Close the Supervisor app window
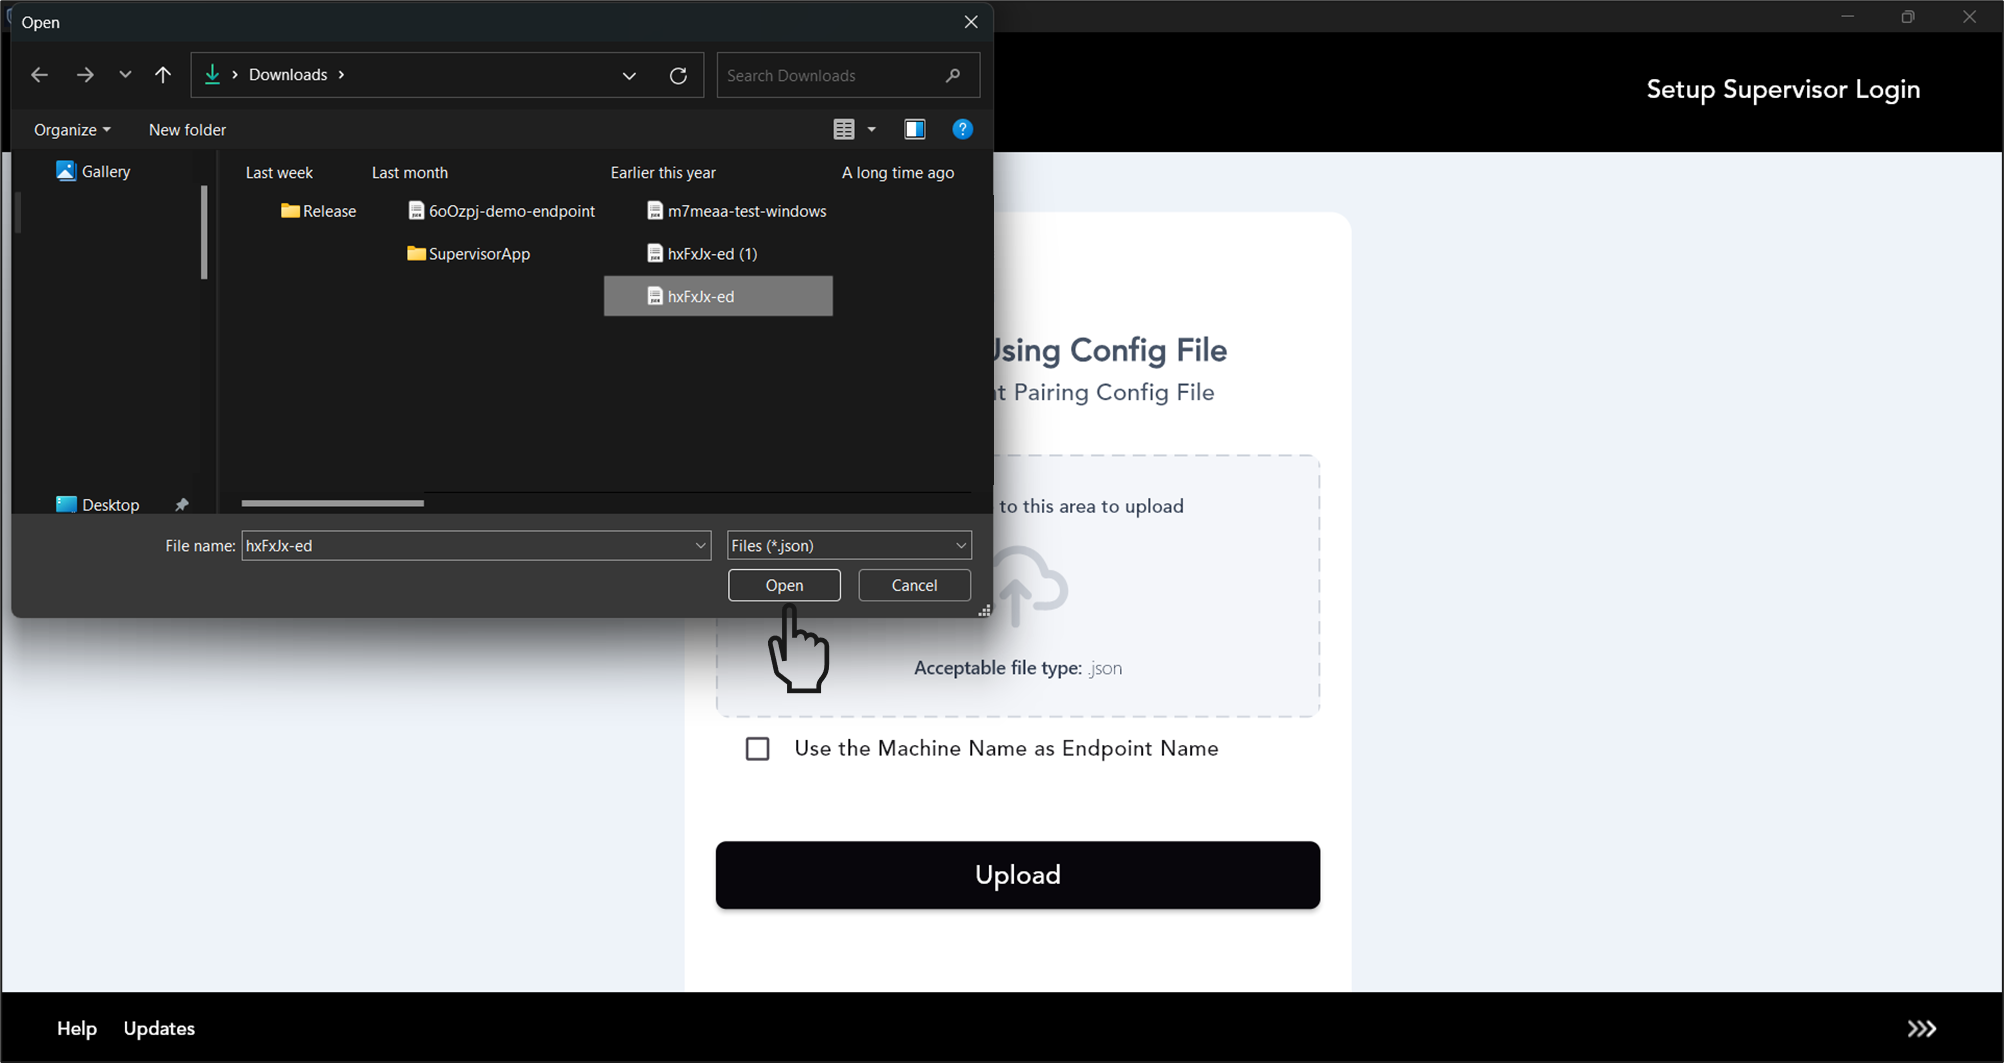This screenshot has height=1063, width=2004. point(1969,17)
